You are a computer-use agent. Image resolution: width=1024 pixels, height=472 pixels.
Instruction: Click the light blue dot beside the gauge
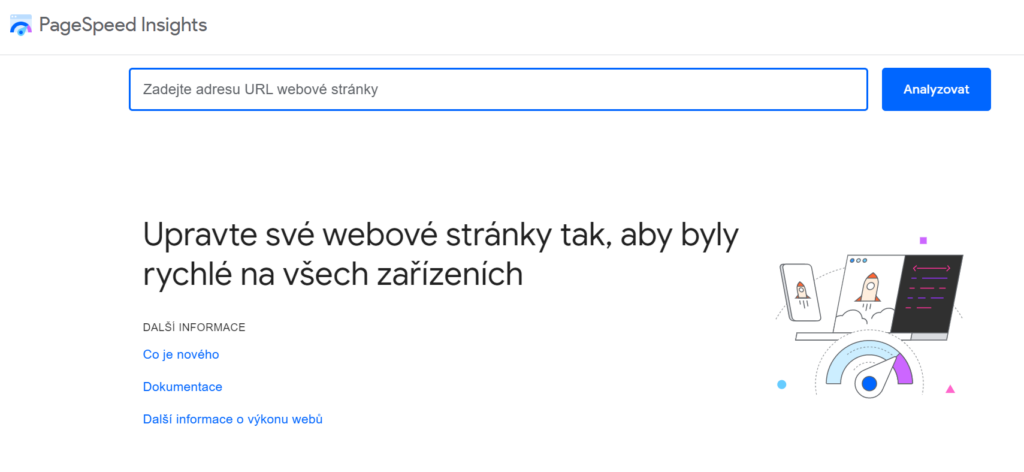(x=781, y=385)
